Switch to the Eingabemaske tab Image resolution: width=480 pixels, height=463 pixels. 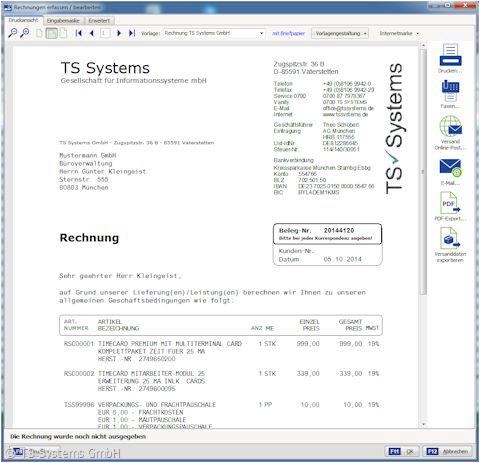pos(63,21)
